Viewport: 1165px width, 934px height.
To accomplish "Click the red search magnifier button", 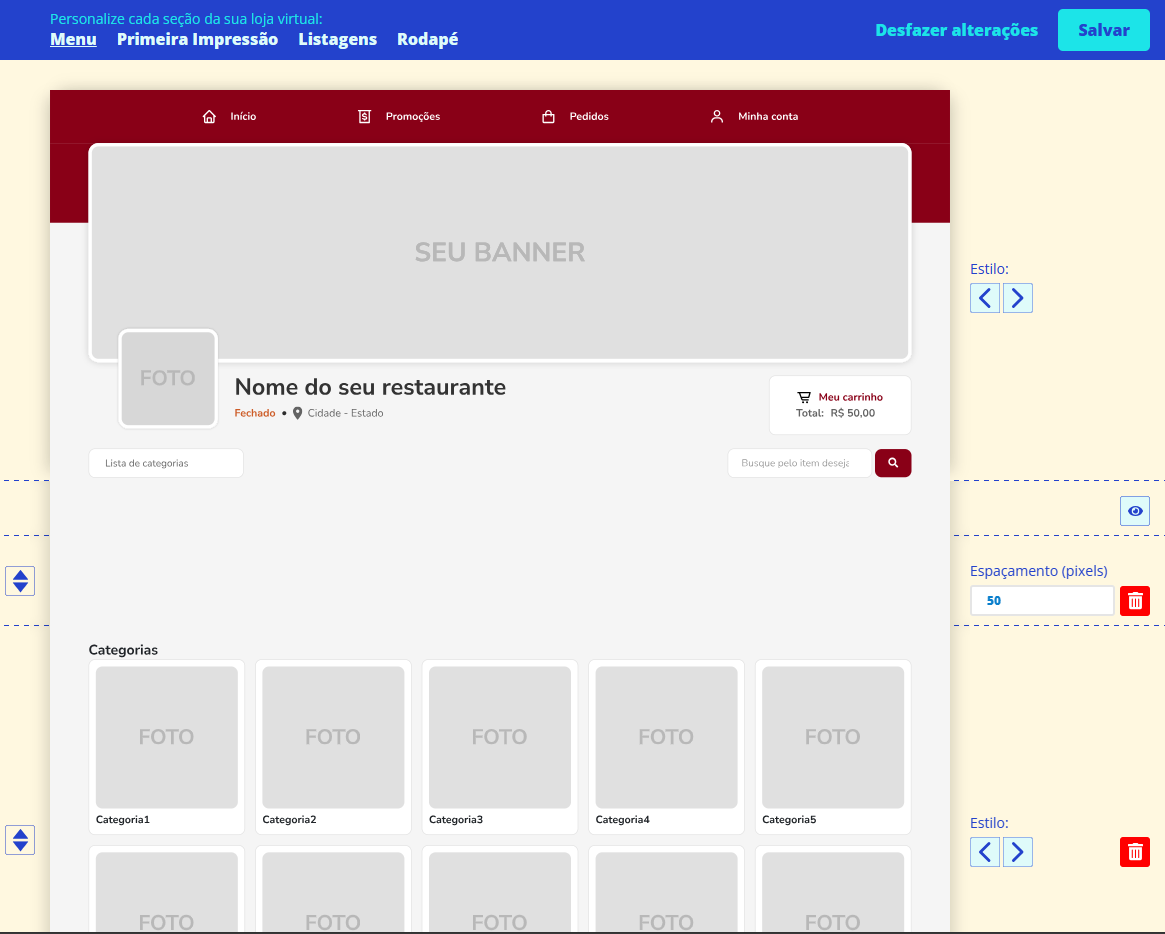I will click(893, 463).
